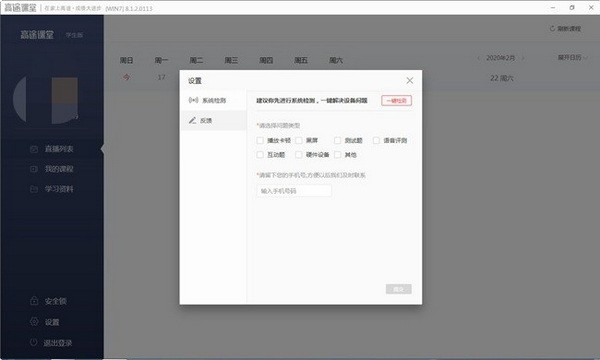Click the 退出登录 power icon

pos(34,342)
